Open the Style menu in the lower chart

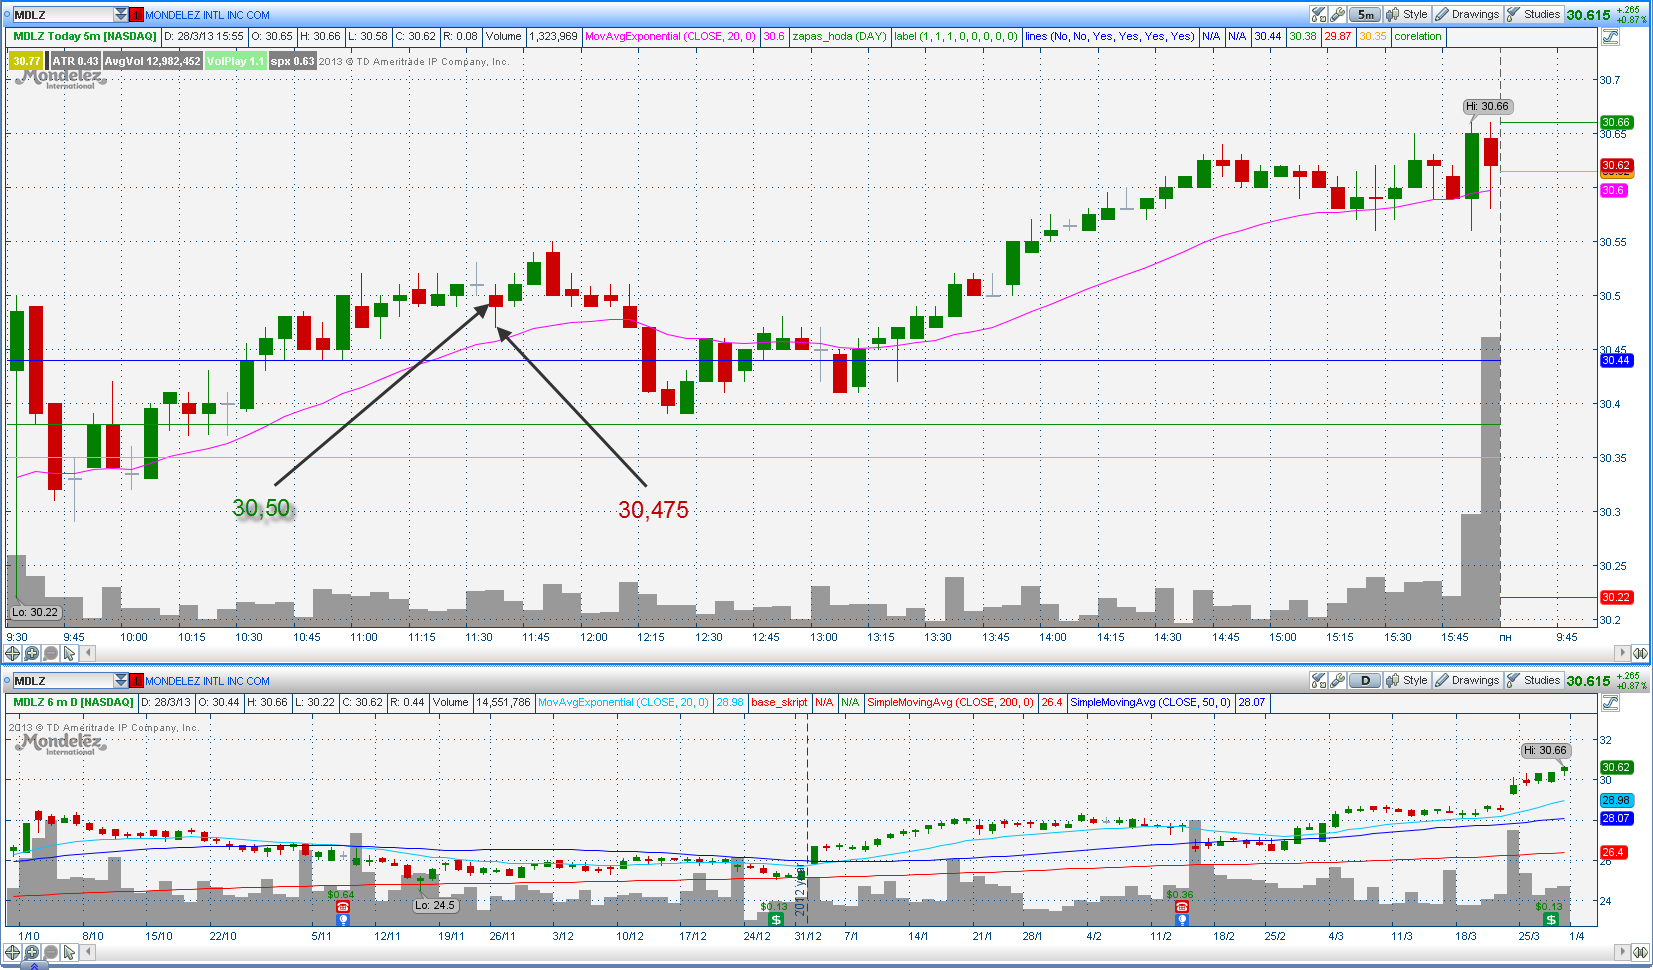tap(1407, 680)
